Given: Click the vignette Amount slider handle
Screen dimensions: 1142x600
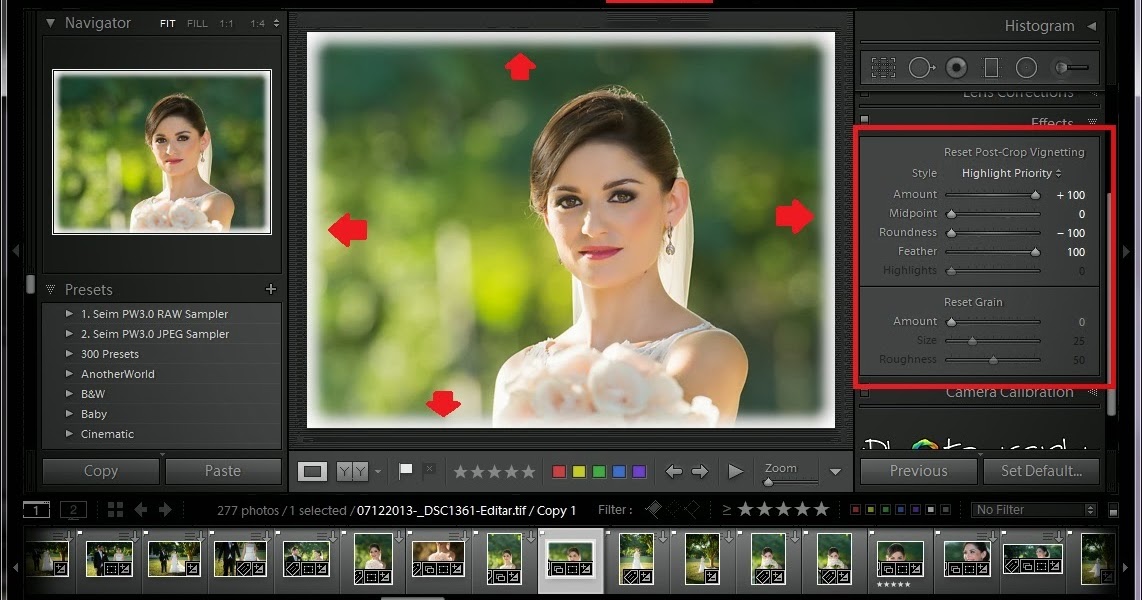Looking at the screenshot, I should coord(1035,194).
